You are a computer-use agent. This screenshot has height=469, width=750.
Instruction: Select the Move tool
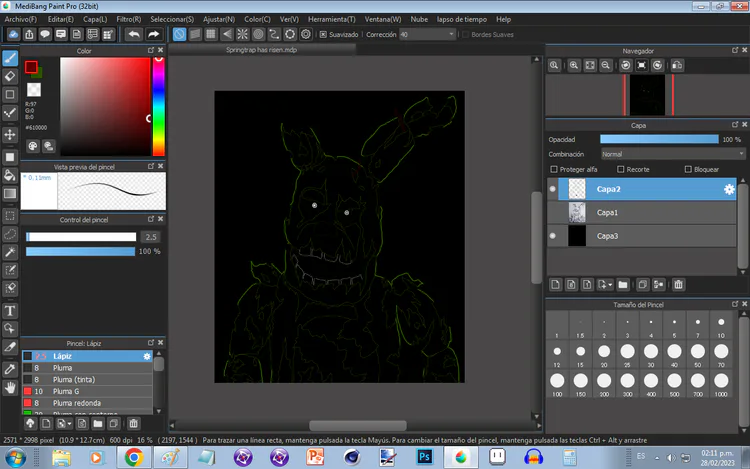(10, 134)
